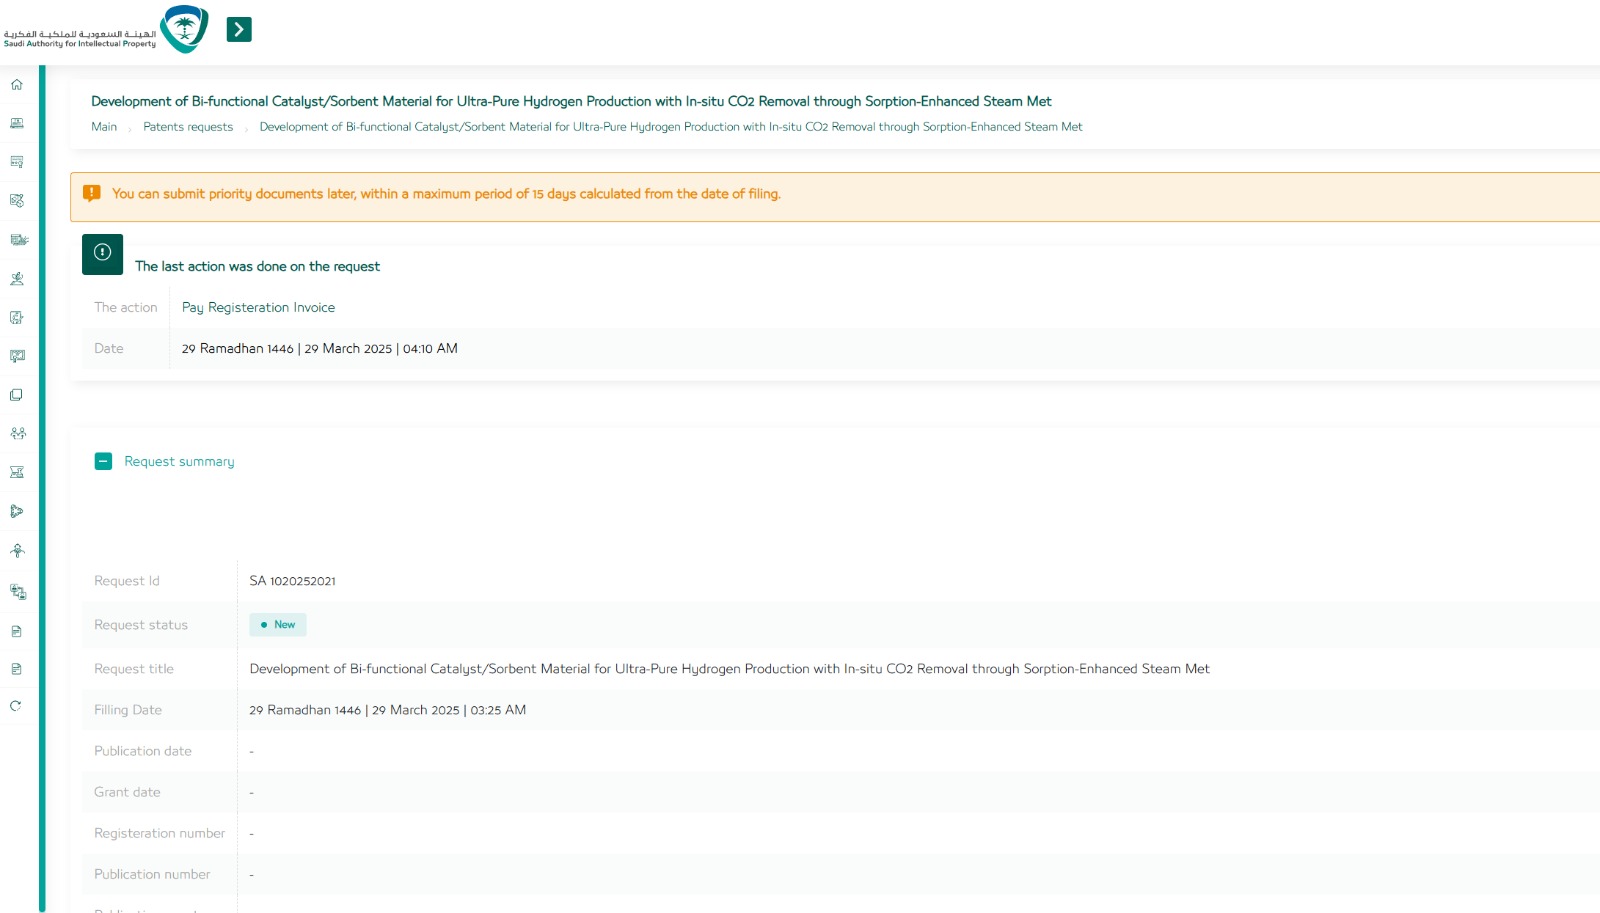Select the triangular play-shaped icon in the sidebar
Viewport: 1600px width, 913px height.
(17, 512)
